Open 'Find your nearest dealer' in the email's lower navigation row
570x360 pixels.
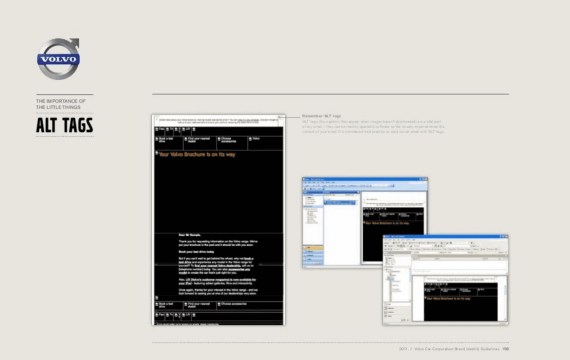200,305
